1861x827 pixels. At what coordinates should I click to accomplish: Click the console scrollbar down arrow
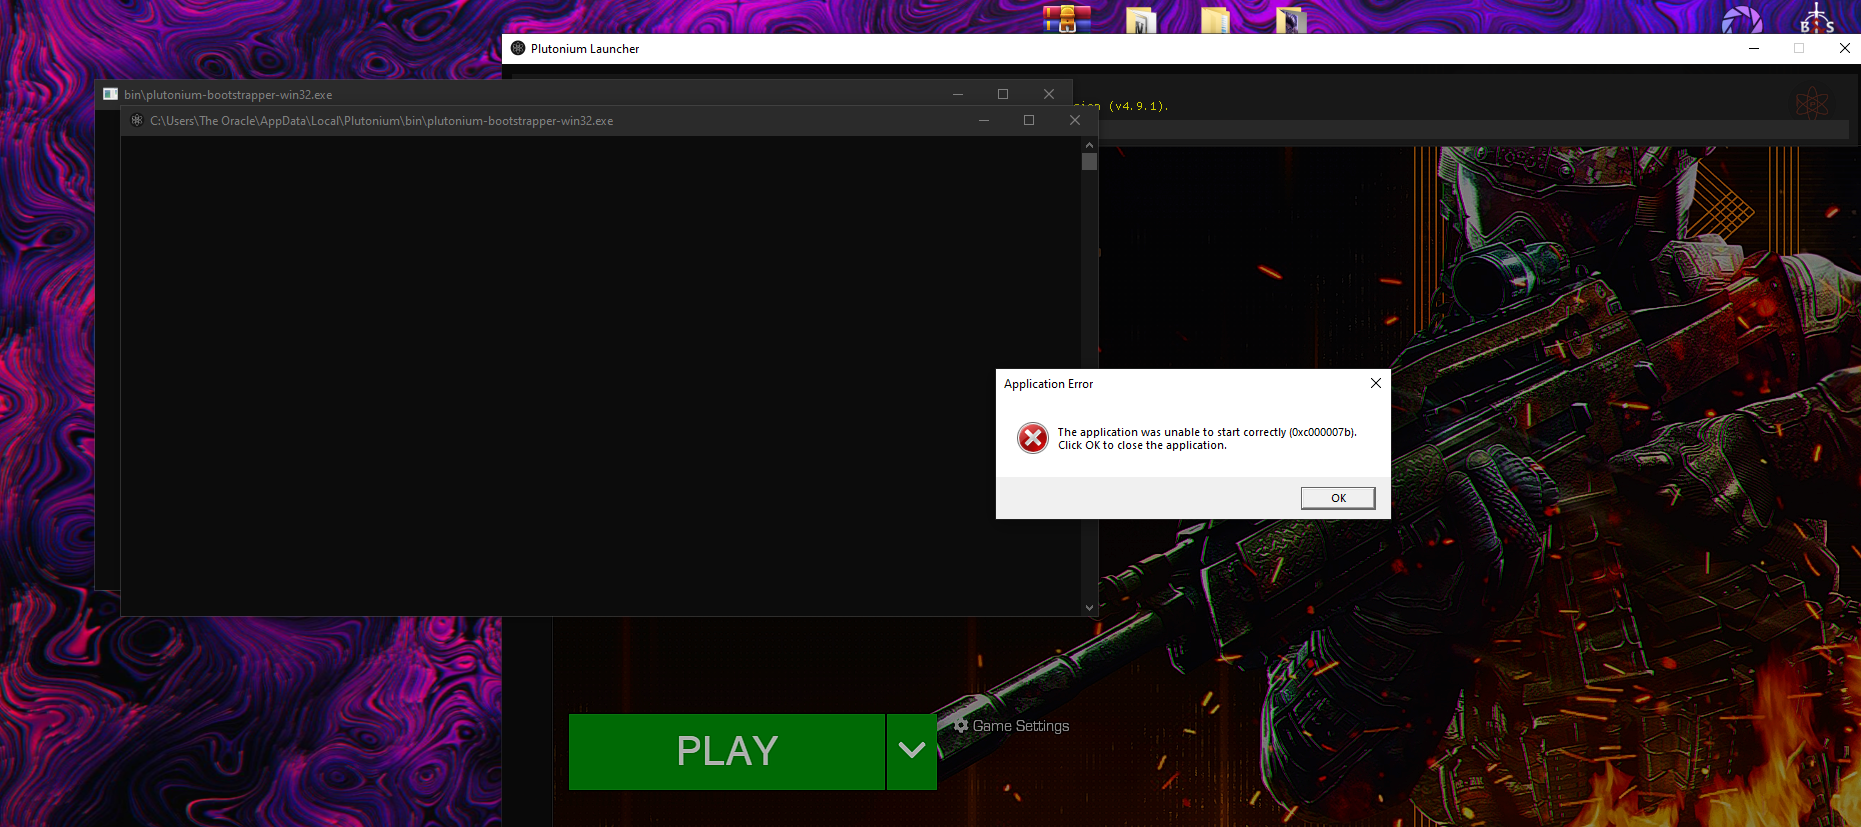(1089, 607)
